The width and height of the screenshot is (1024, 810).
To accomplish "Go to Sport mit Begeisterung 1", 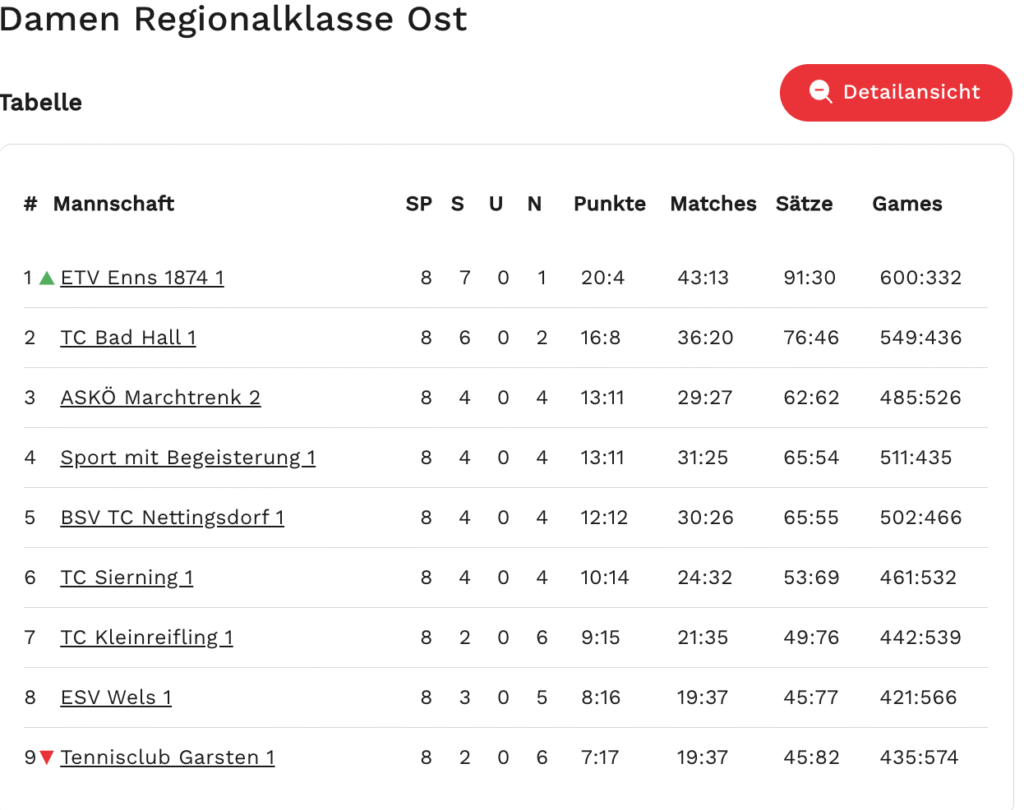I will coord(188,457).
